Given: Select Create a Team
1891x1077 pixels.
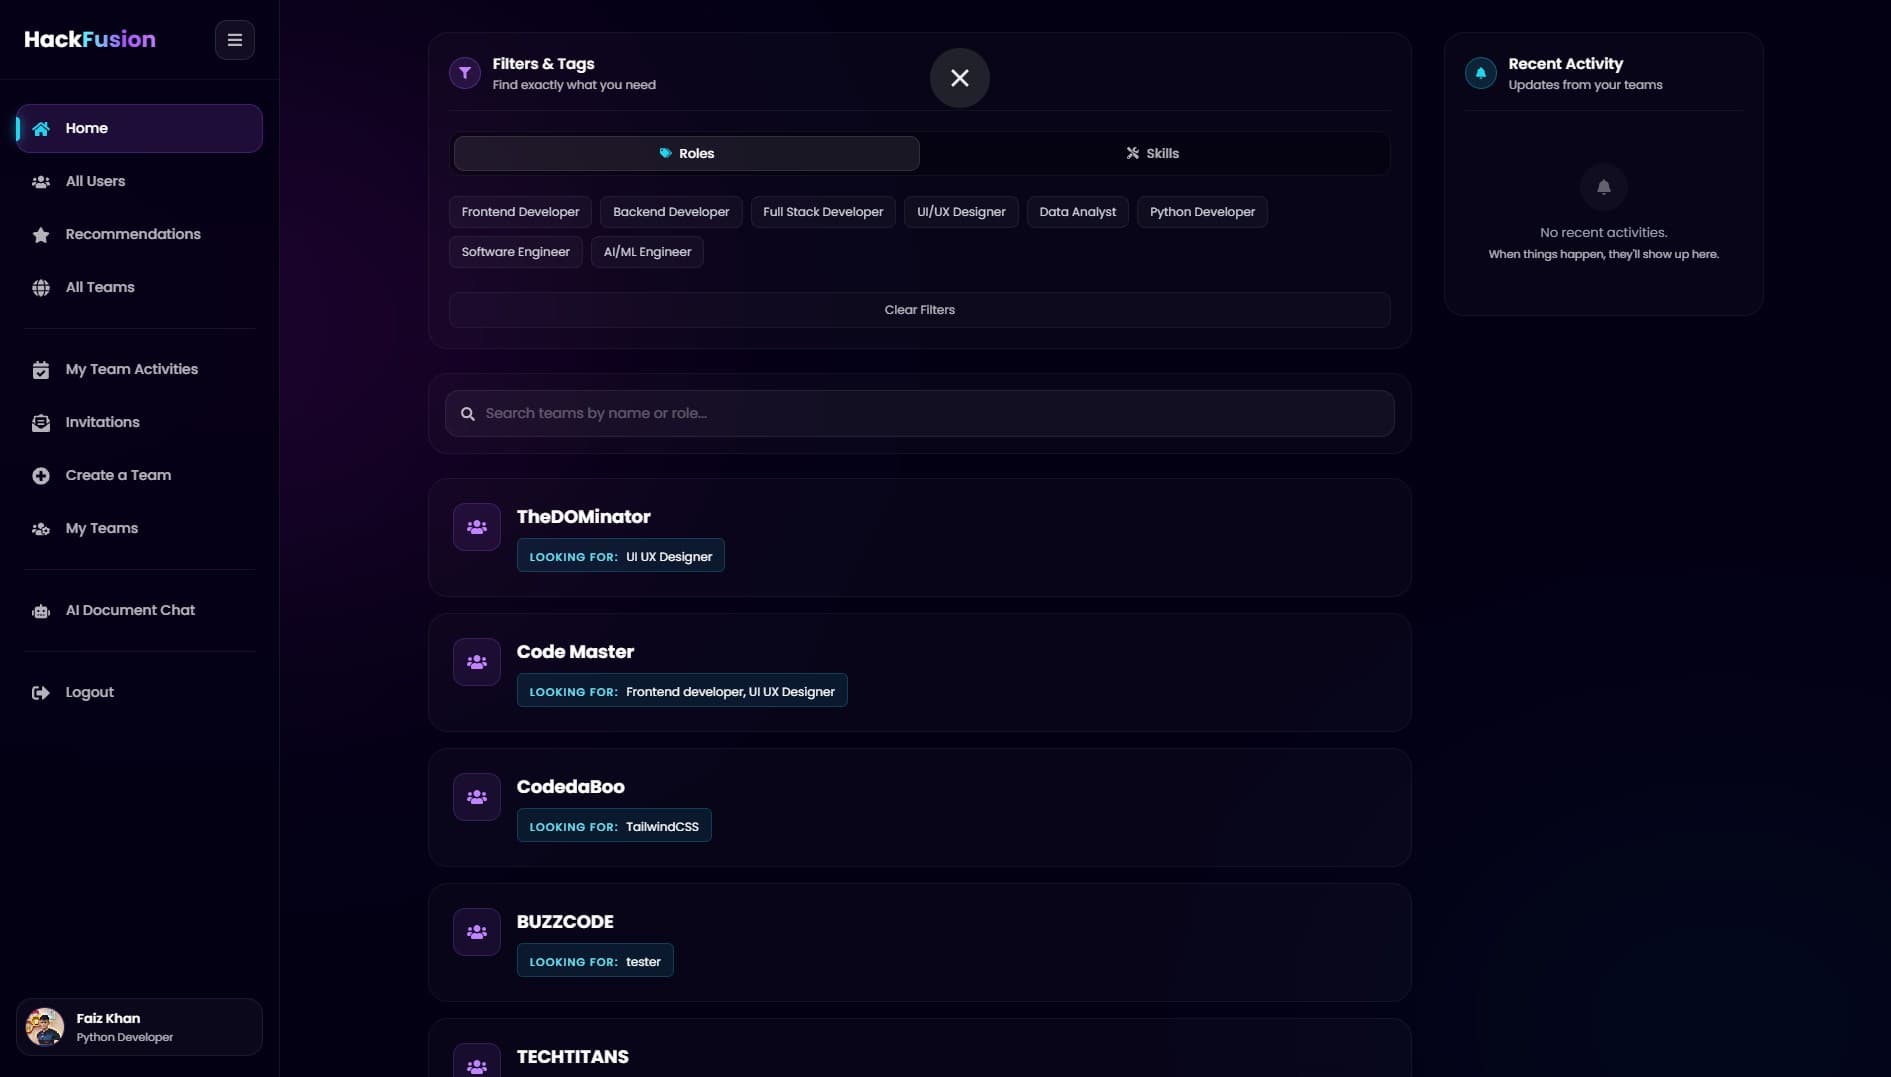Looking at the screenshot, I should tap(139, 475).
